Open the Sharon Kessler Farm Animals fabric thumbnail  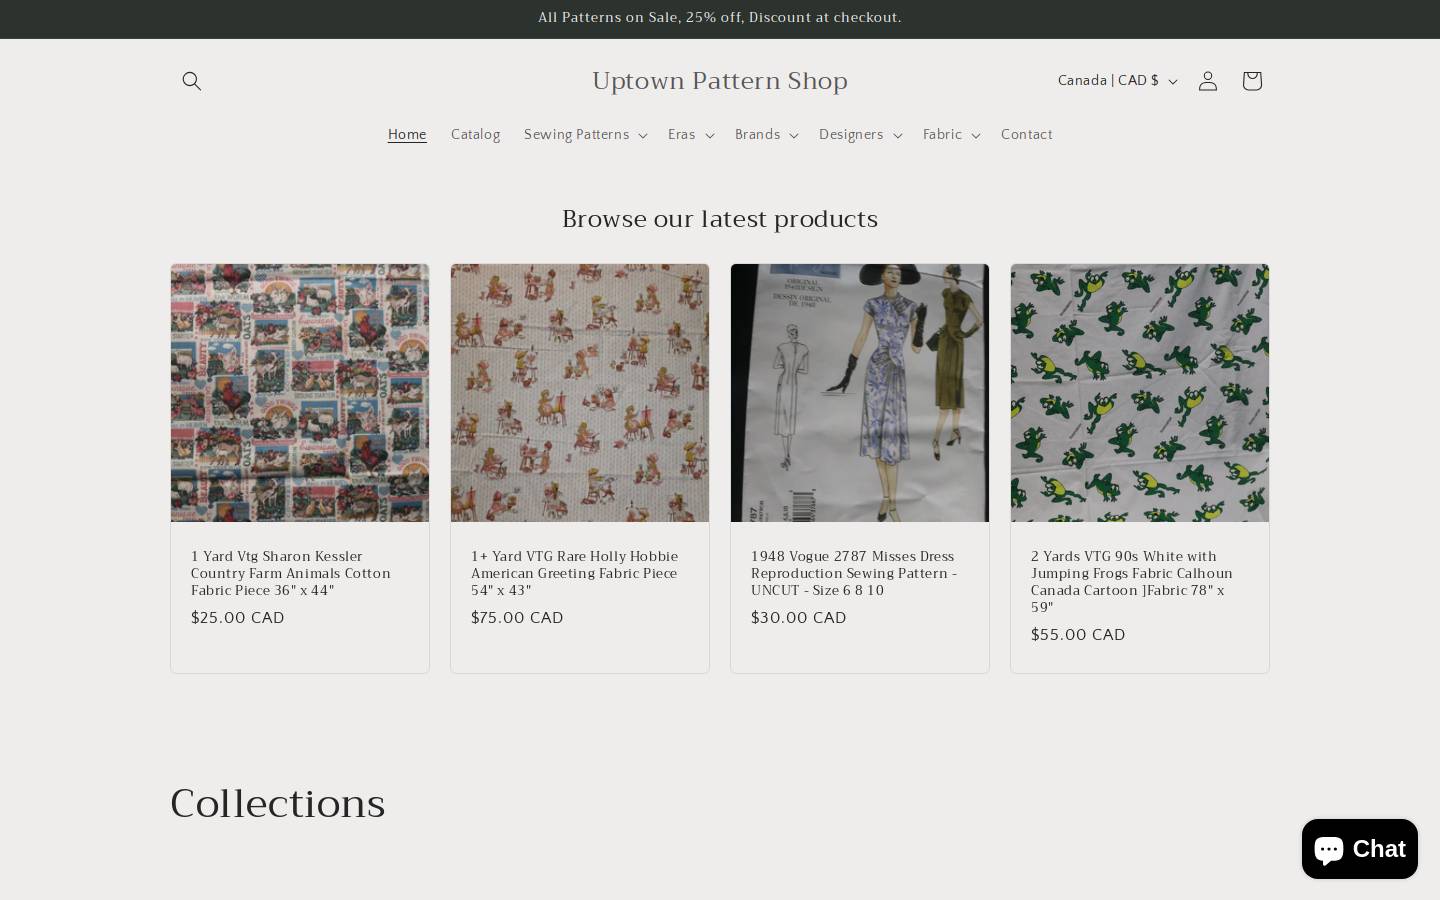(300, 393)
